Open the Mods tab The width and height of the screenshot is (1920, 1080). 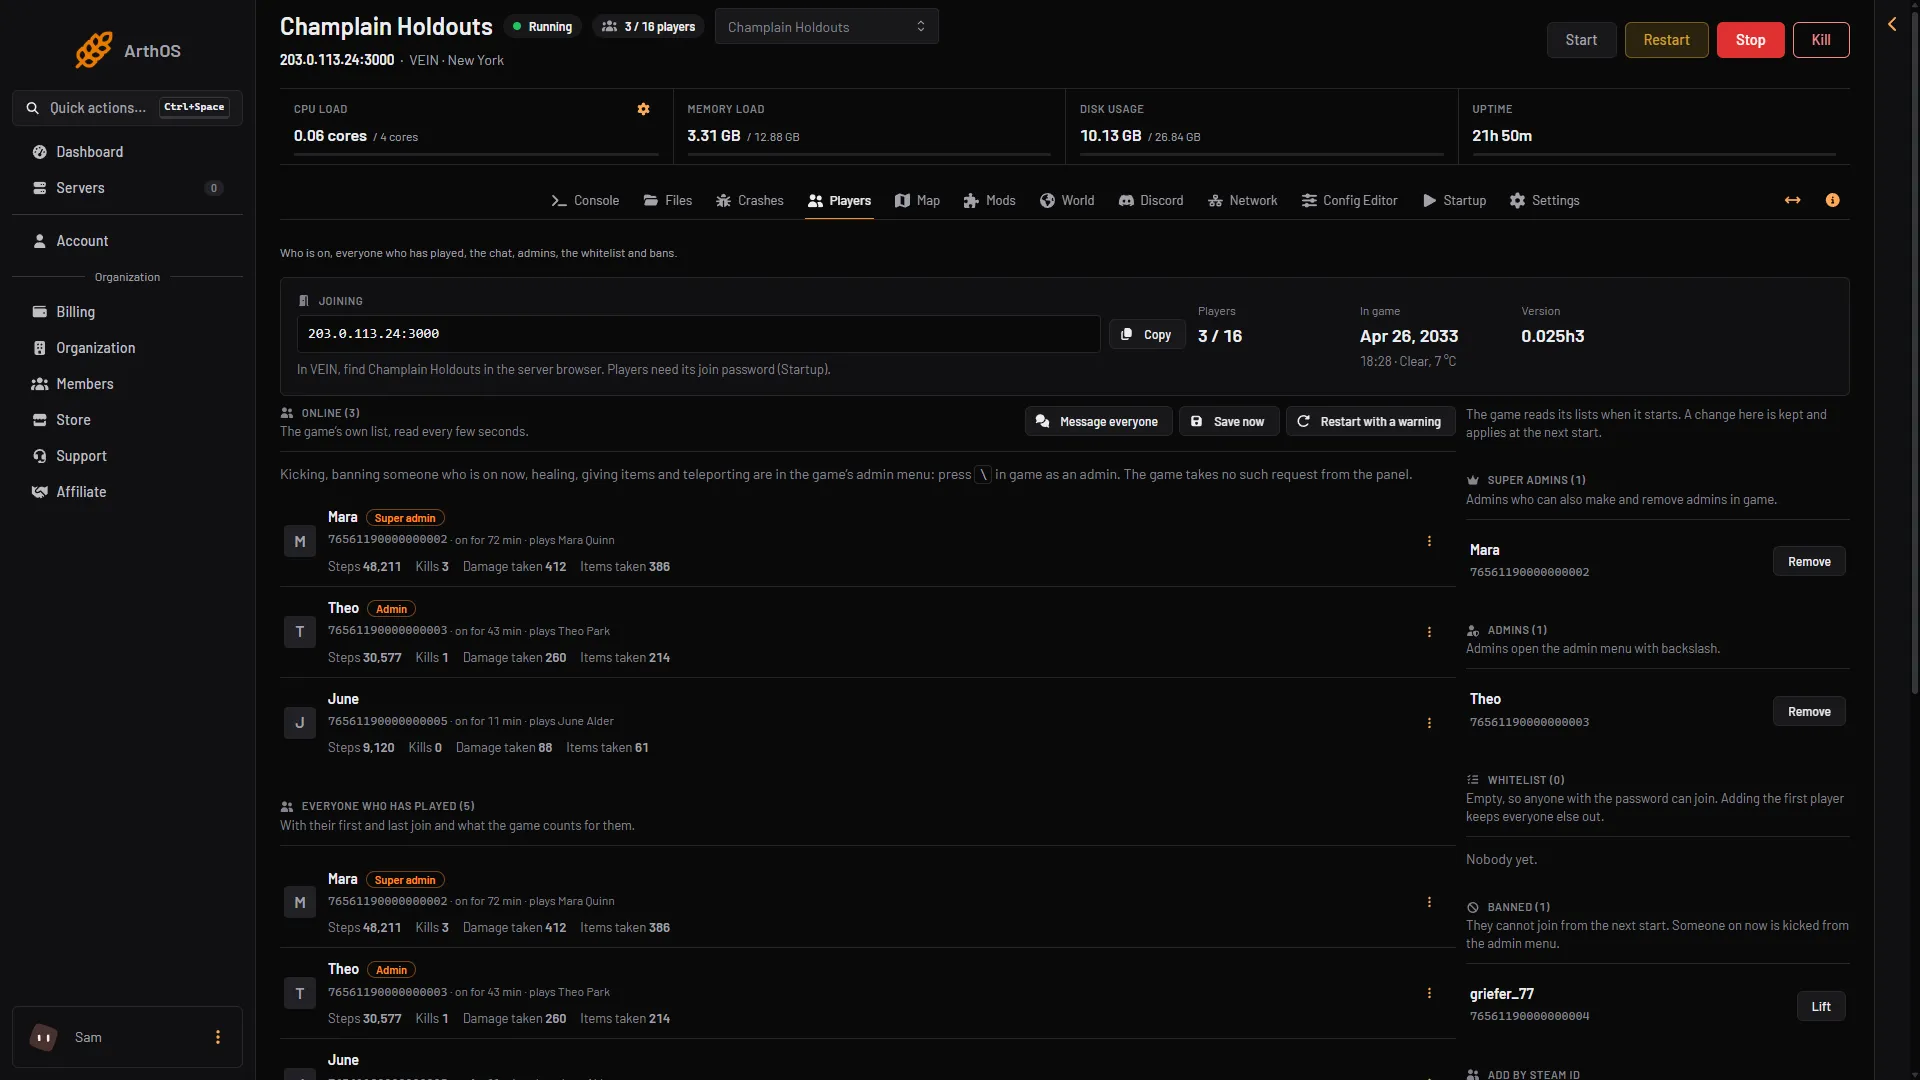989,200
